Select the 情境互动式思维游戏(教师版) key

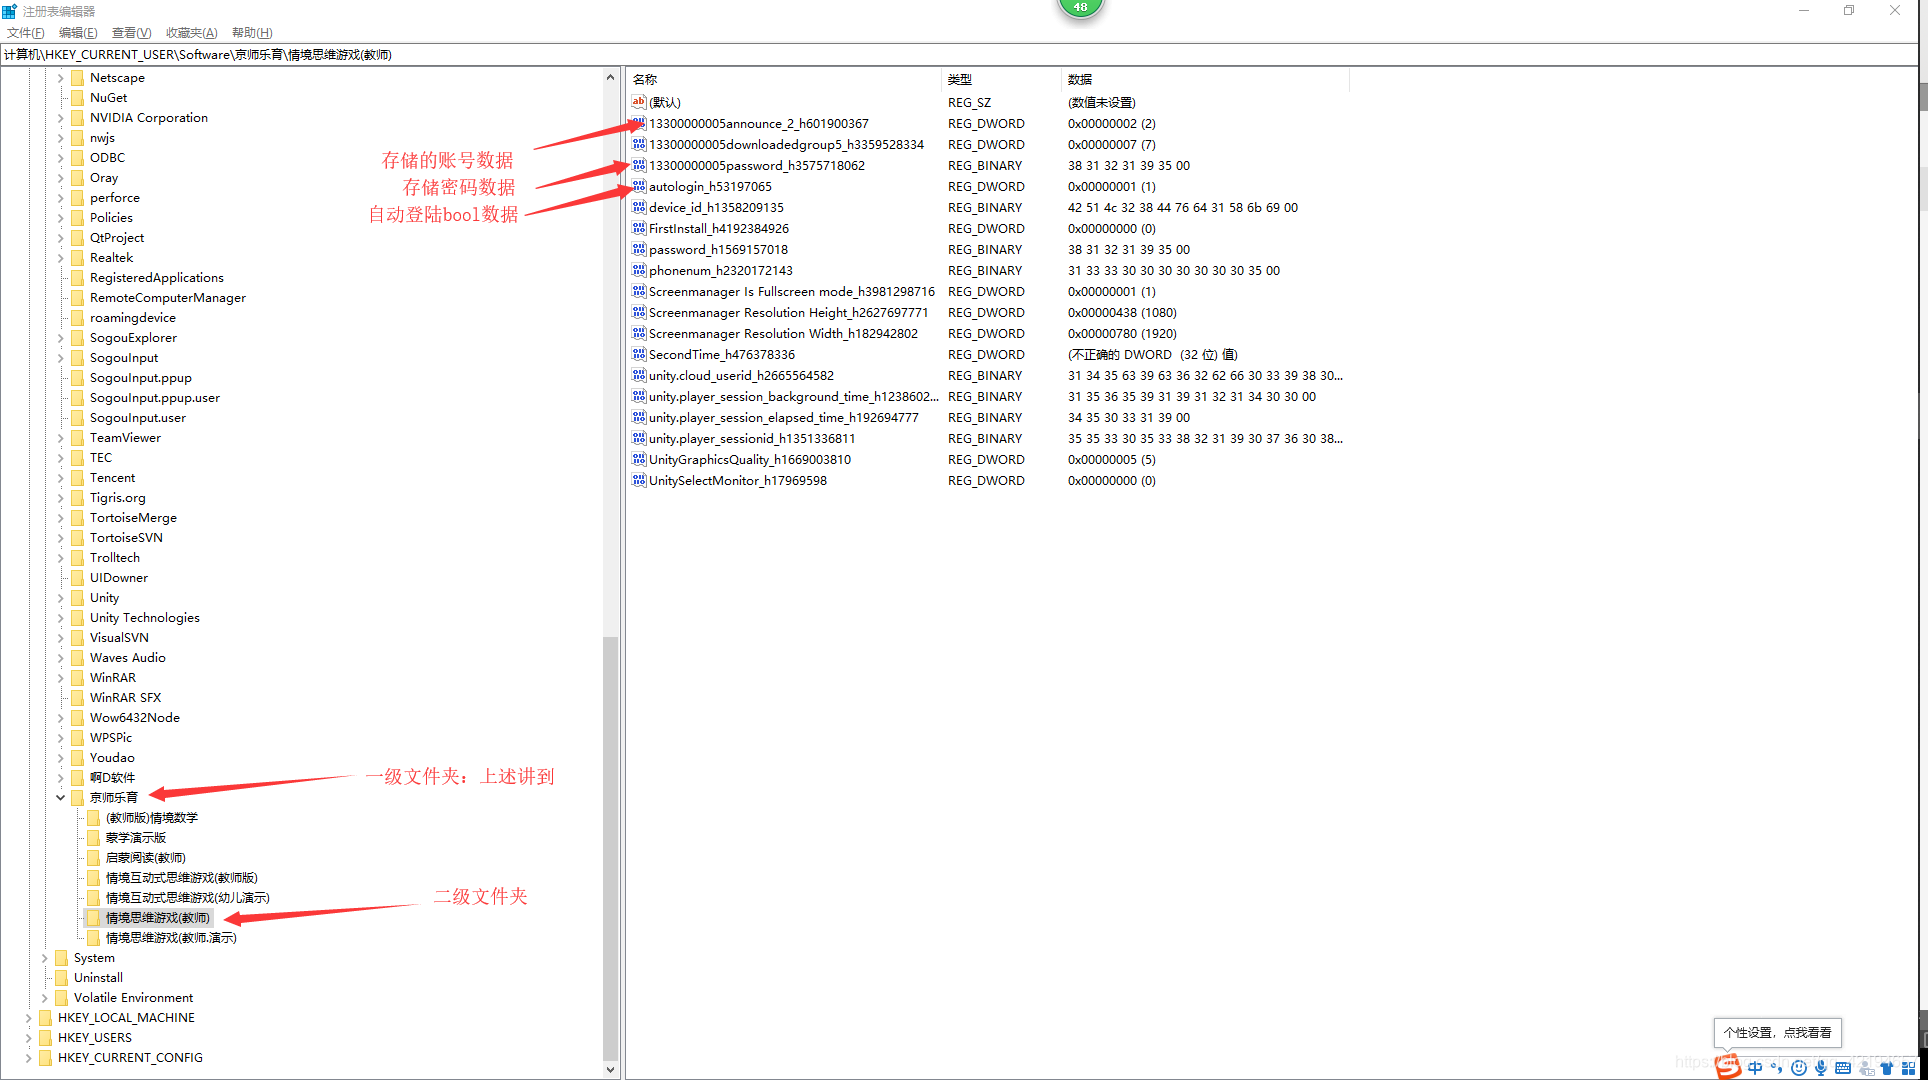[182, 878]
